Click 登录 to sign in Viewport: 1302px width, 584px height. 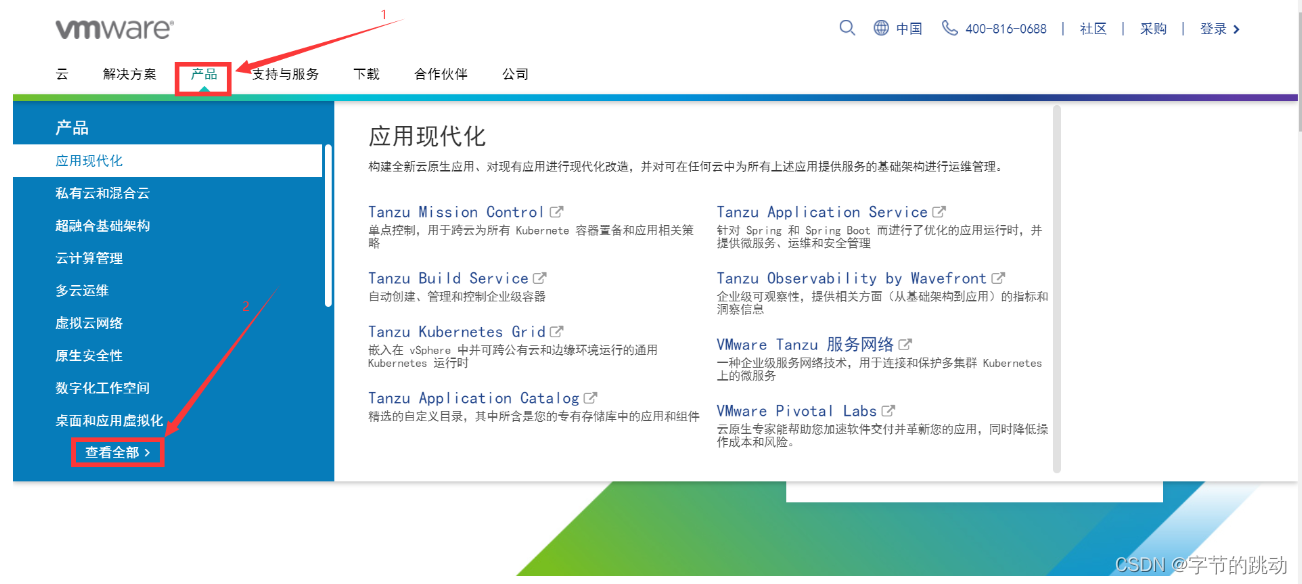tap(1213, 29)
